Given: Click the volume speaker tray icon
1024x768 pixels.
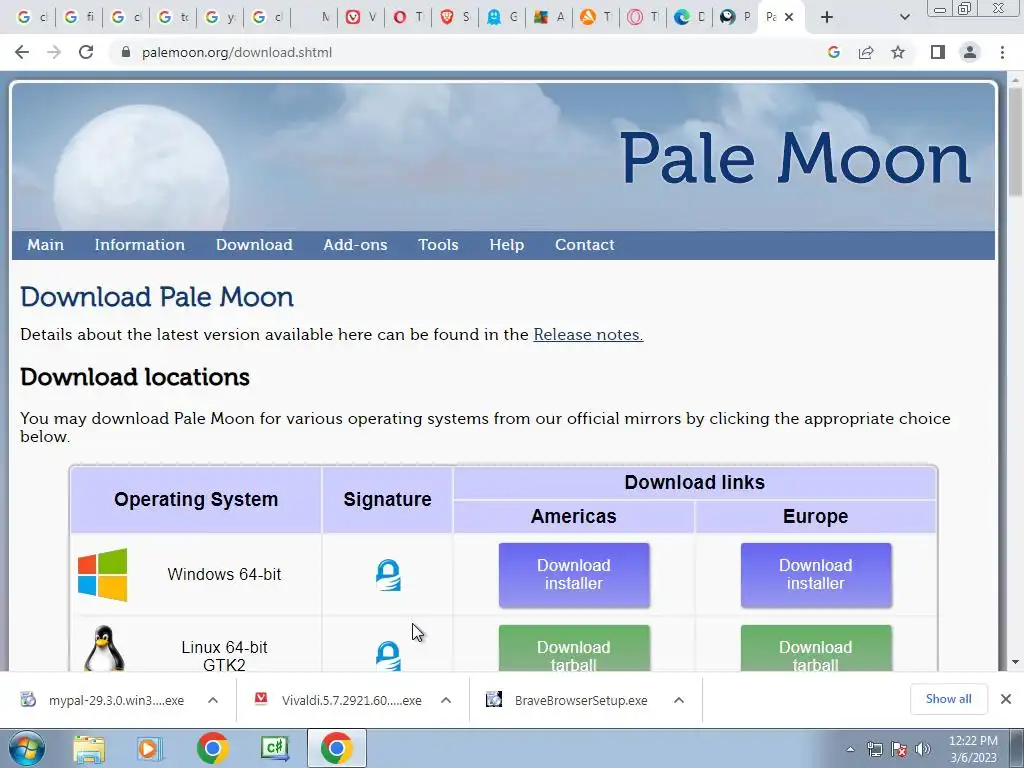Looking at the screenshot, I should [923, 749].
